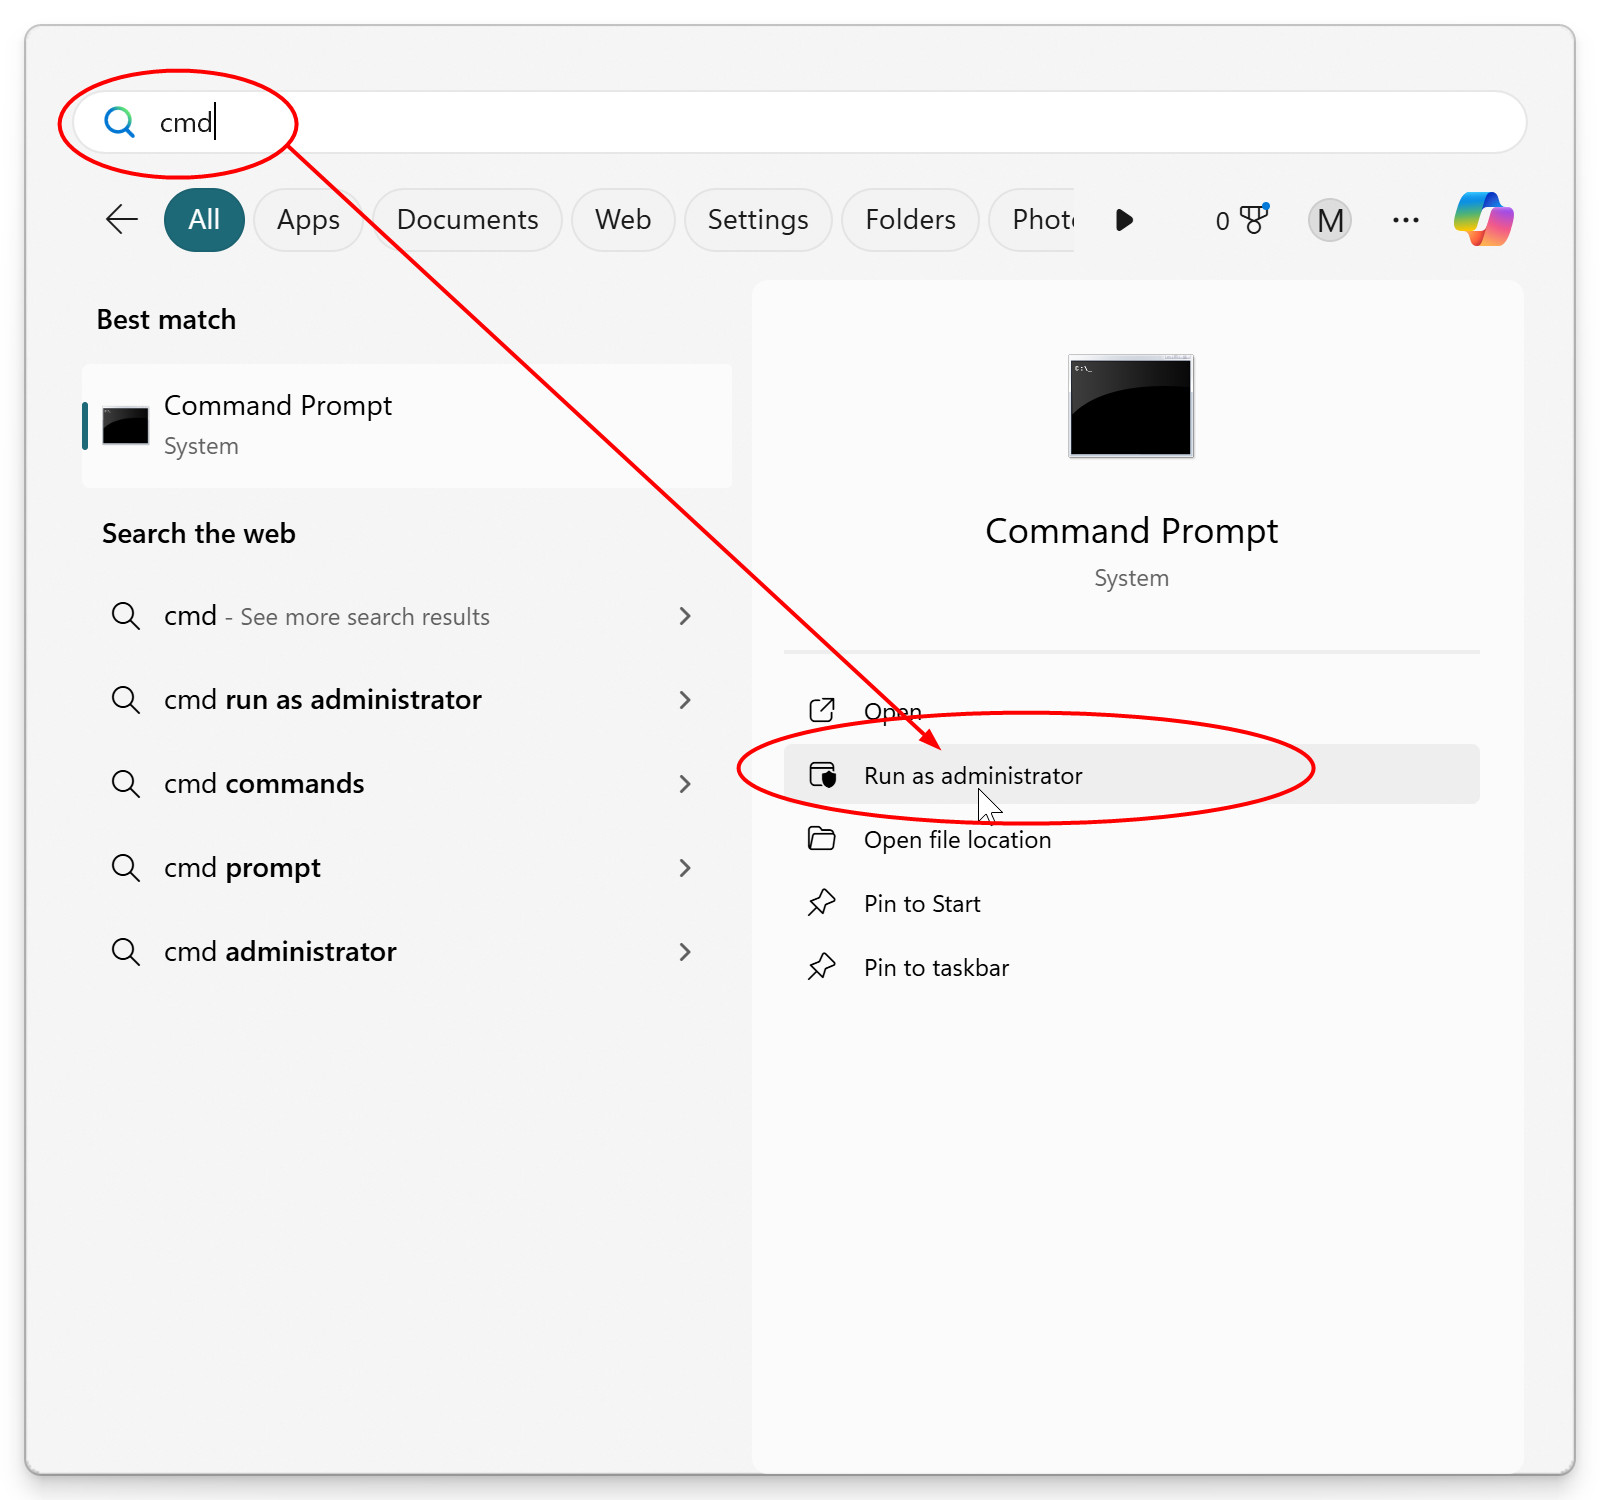Click the 'cmd prompt' web search suggestion
The image size is (1600, 1500).
click(242, 868)
